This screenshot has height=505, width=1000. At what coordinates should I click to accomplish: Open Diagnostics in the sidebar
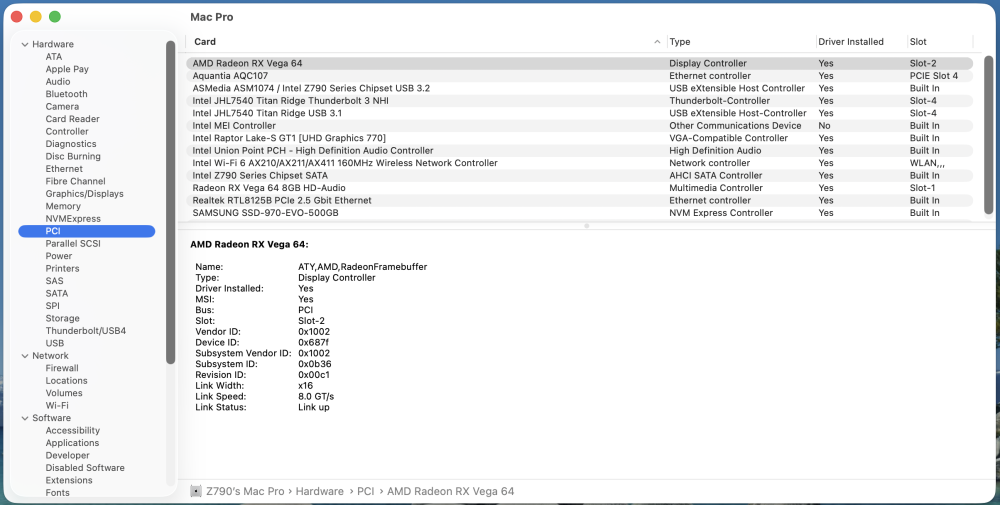71,144
